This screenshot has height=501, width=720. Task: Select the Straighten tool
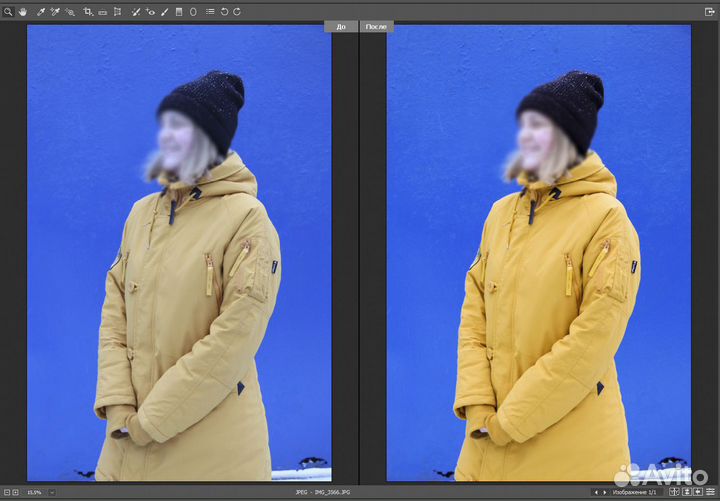[x=102, y=12]
